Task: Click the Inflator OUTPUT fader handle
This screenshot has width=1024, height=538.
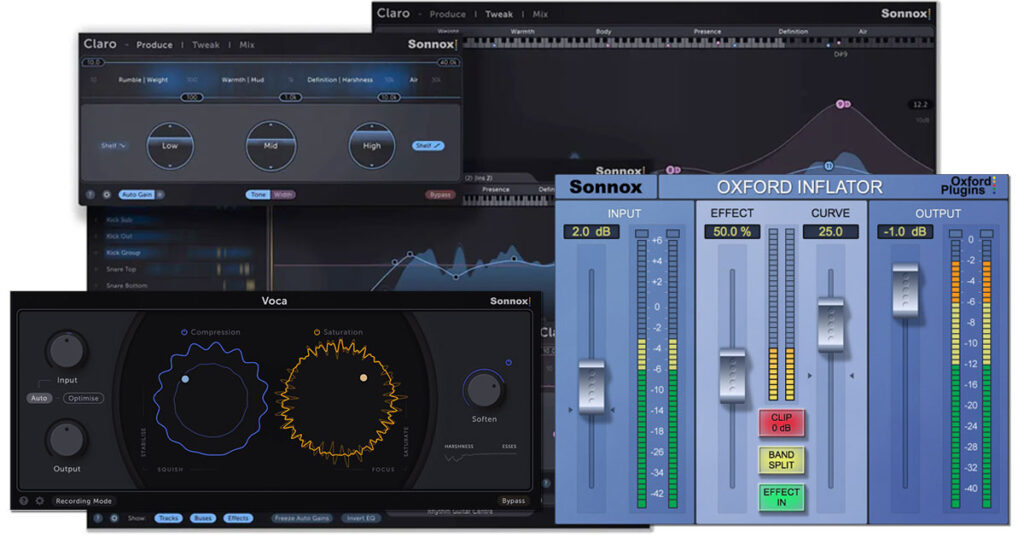Action: pyautogui.click(x=905, y=290)
